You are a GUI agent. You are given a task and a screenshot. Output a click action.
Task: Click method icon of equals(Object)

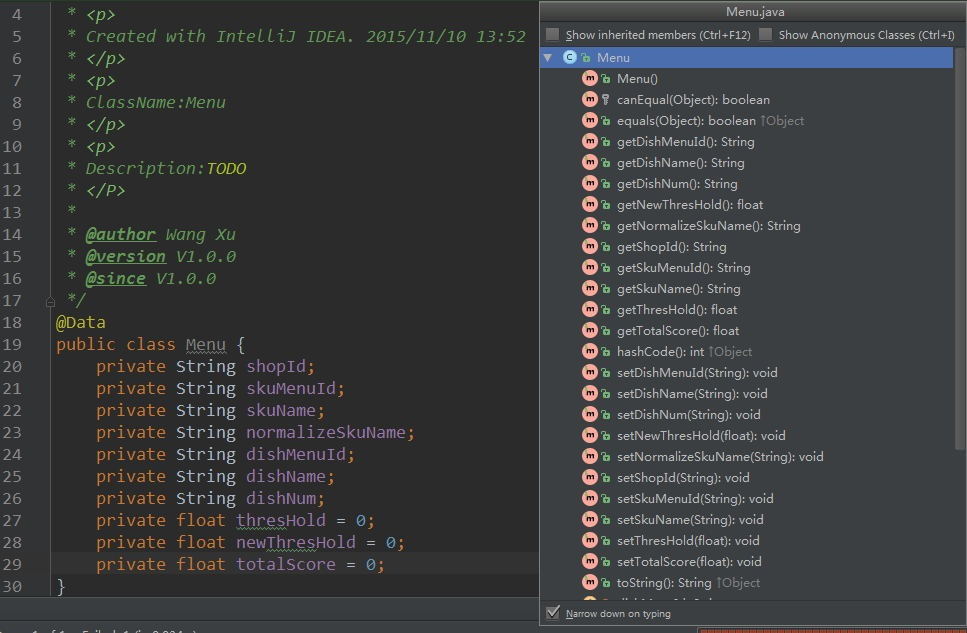[x=590, y=120]
